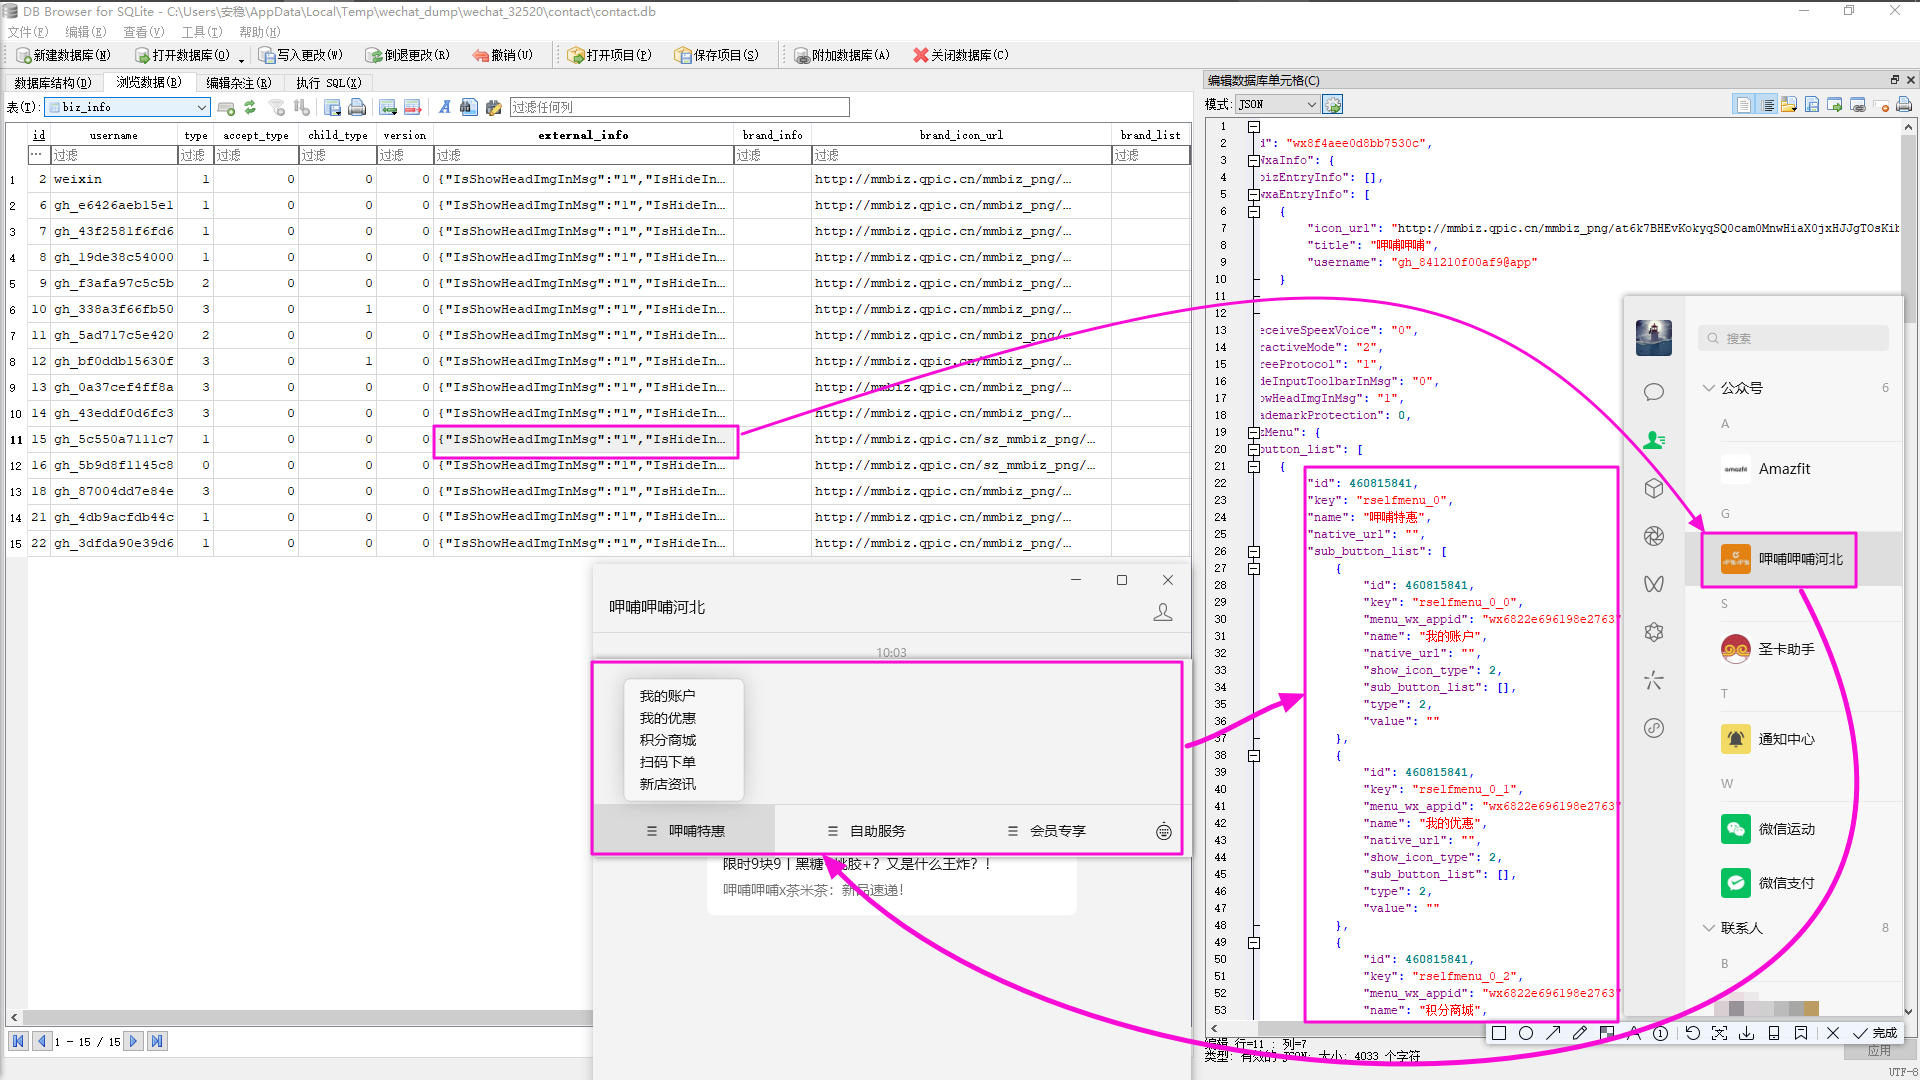Click the ellipse tool in the screenshot toolbar
Screen dimensions: 1920x1080
coord(1526,1033)
